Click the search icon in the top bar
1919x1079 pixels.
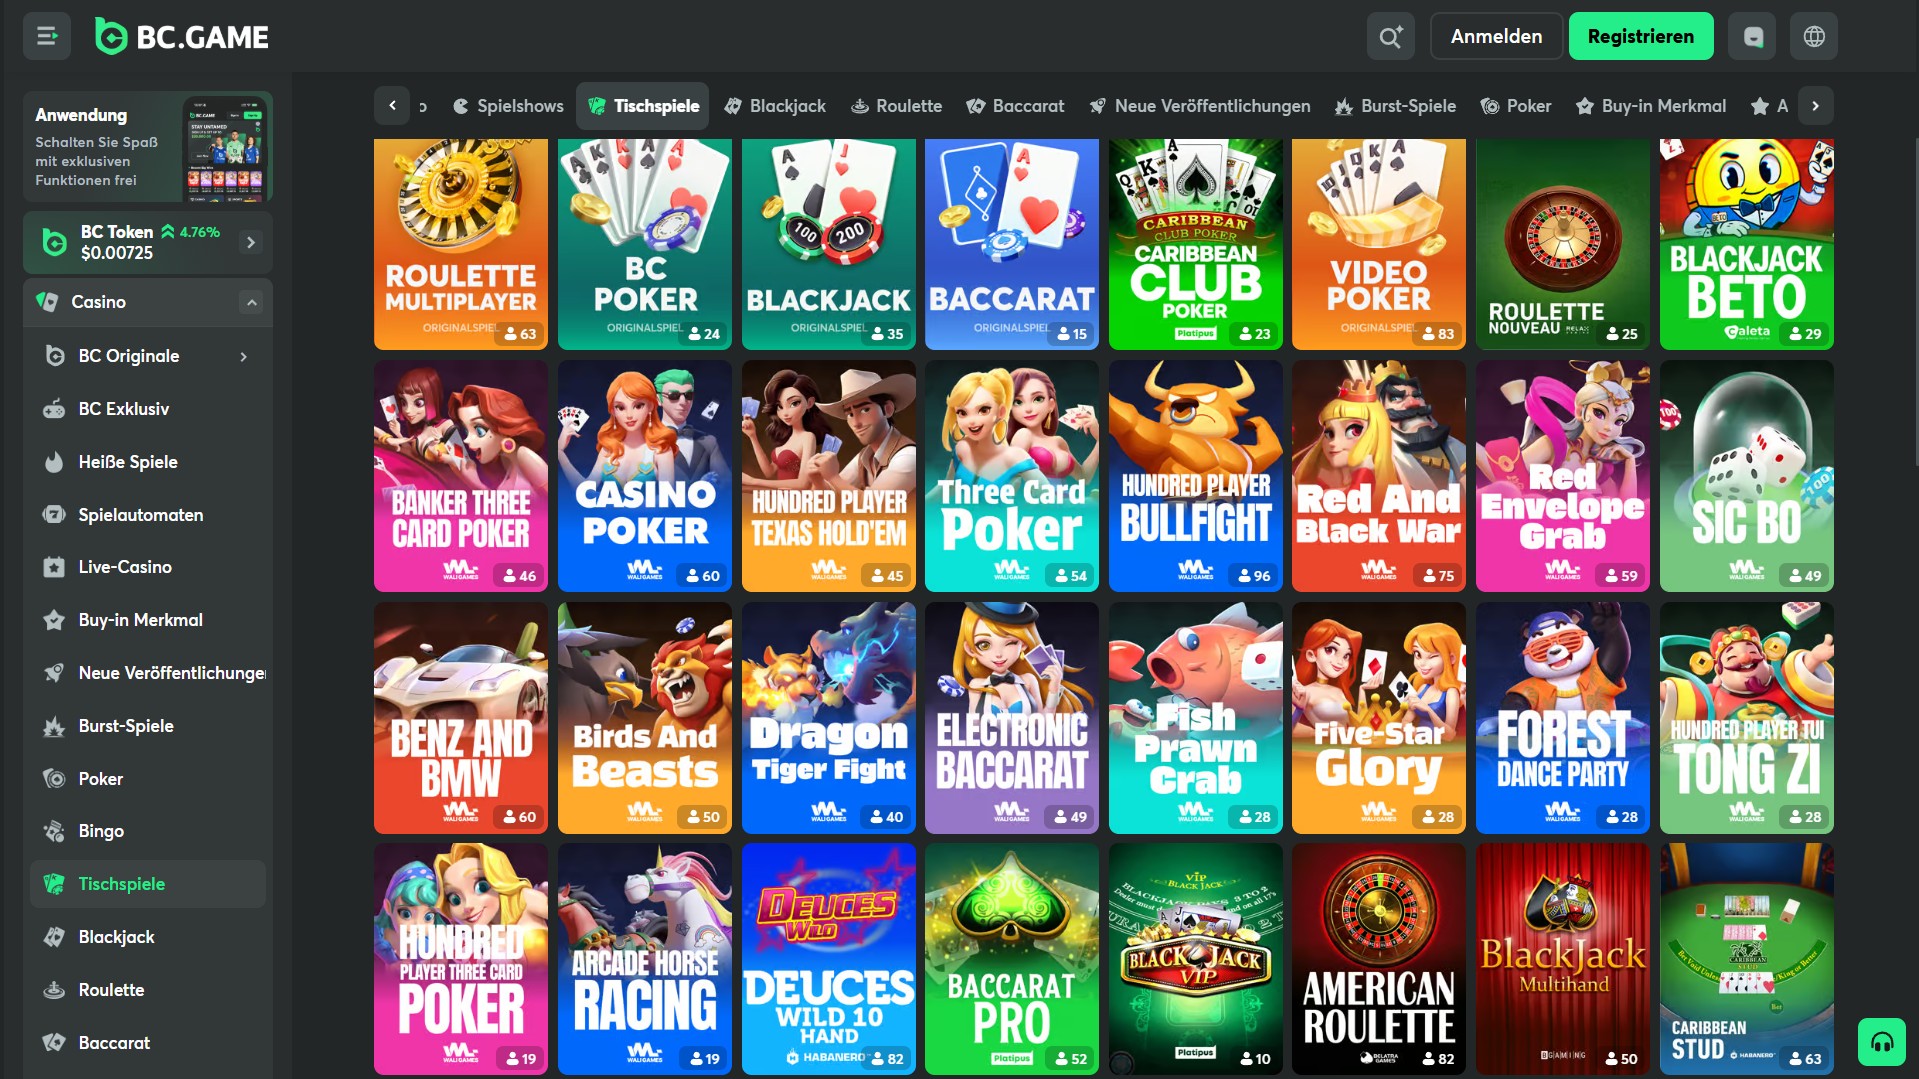coord(1389,36)
